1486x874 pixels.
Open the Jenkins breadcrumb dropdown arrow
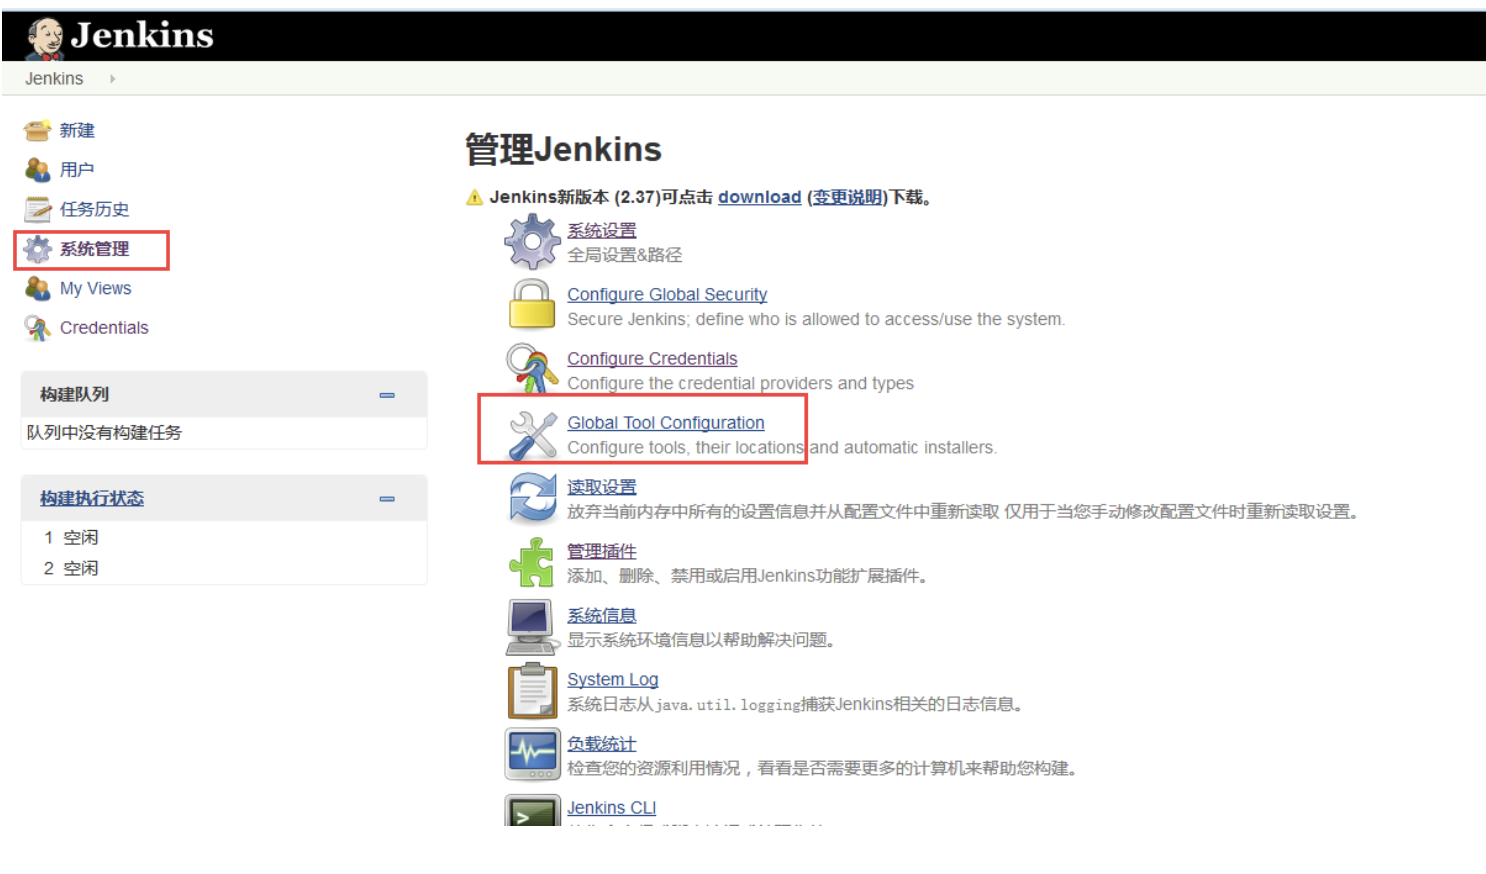coord(112,79)
